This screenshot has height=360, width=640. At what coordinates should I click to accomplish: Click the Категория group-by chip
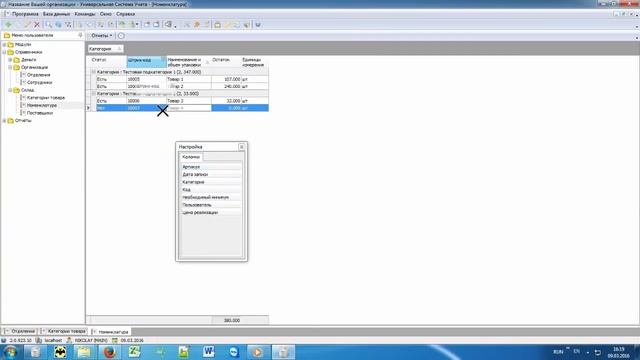tap(105, 49)
